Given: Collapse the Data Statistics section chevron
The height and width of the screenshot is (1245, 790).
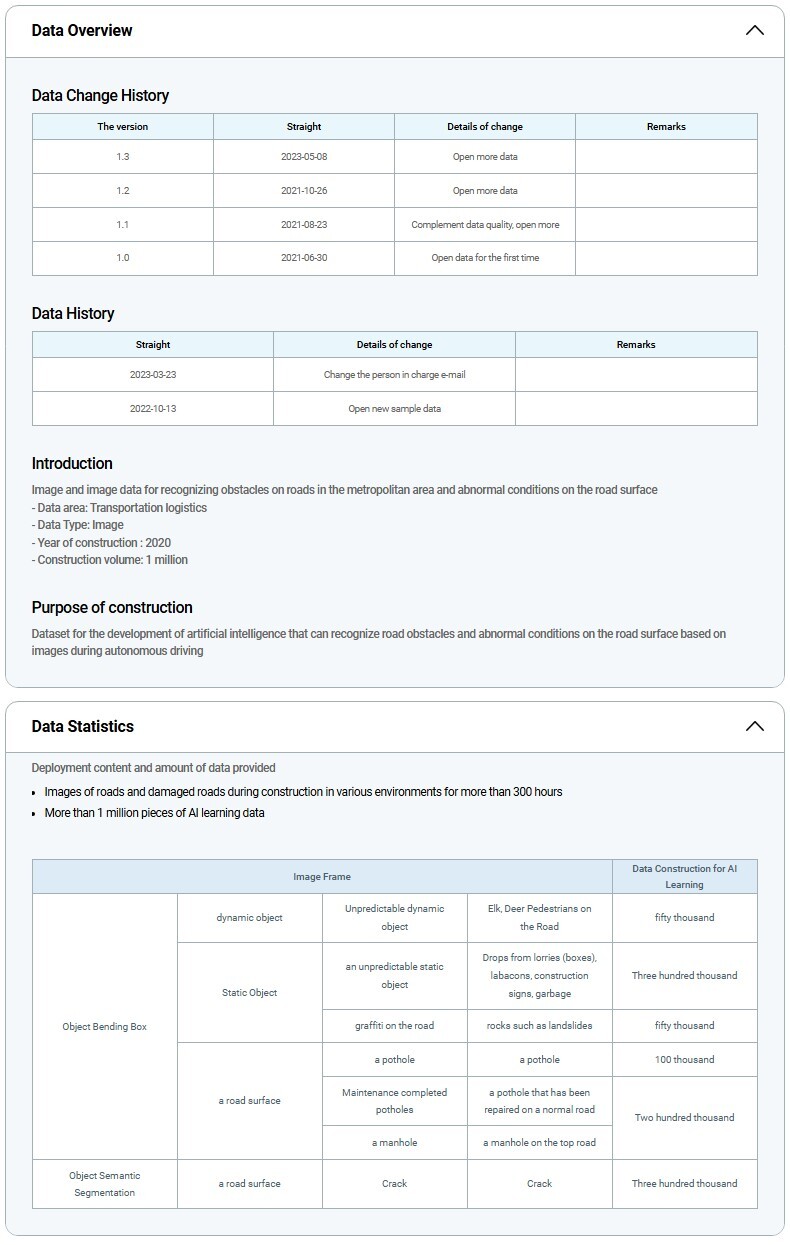Looking at the screenshot, I should [754, 726].
